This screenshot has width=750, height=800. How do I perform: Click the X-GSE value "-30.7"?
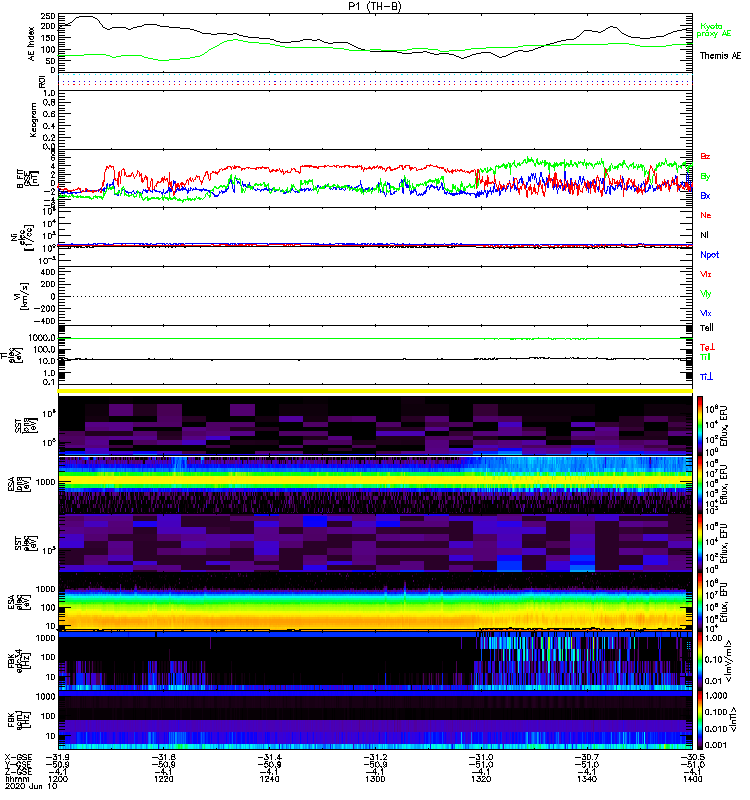587,757
